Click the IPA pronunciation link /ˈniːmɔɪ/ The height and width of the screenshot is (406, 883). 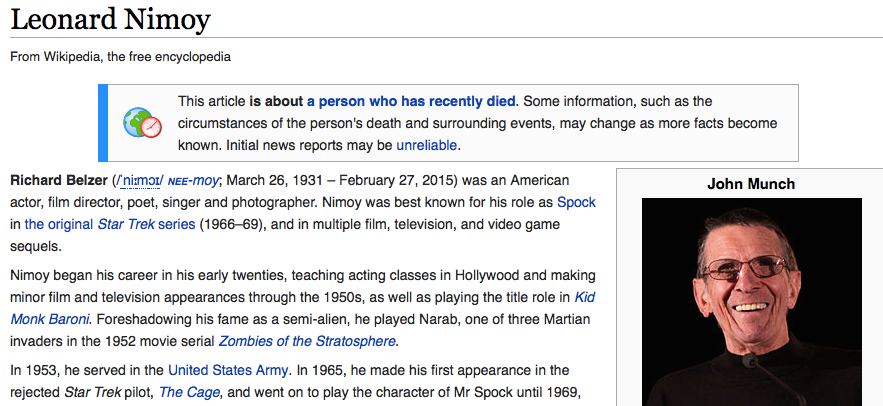(139, 181)
